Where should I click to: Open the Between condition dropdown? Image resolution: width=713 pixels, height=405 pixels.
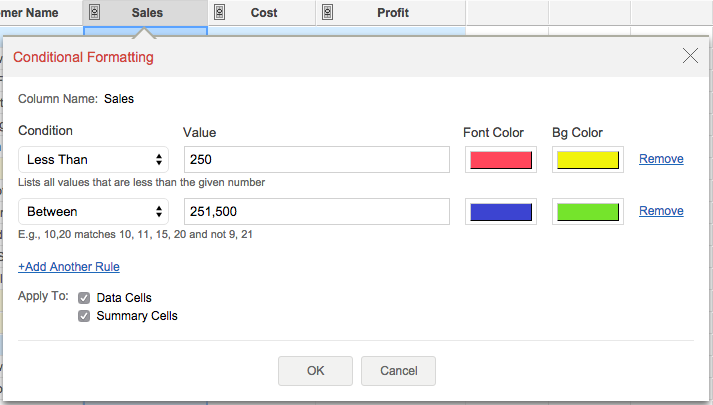point(94,212)
